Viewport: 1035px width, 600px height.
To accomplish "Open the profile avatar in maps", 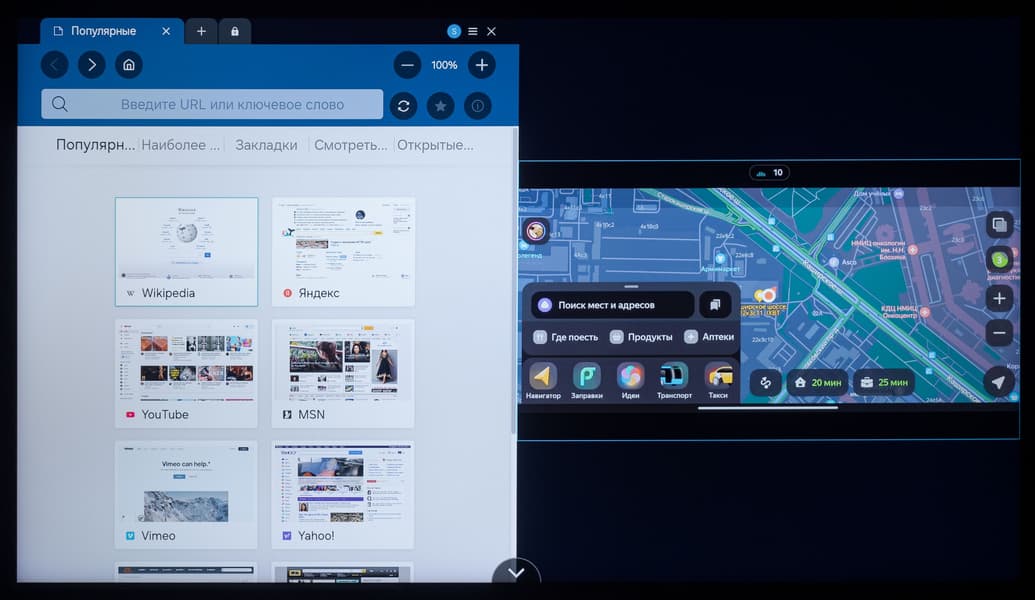I will click(x=535, y=231).
